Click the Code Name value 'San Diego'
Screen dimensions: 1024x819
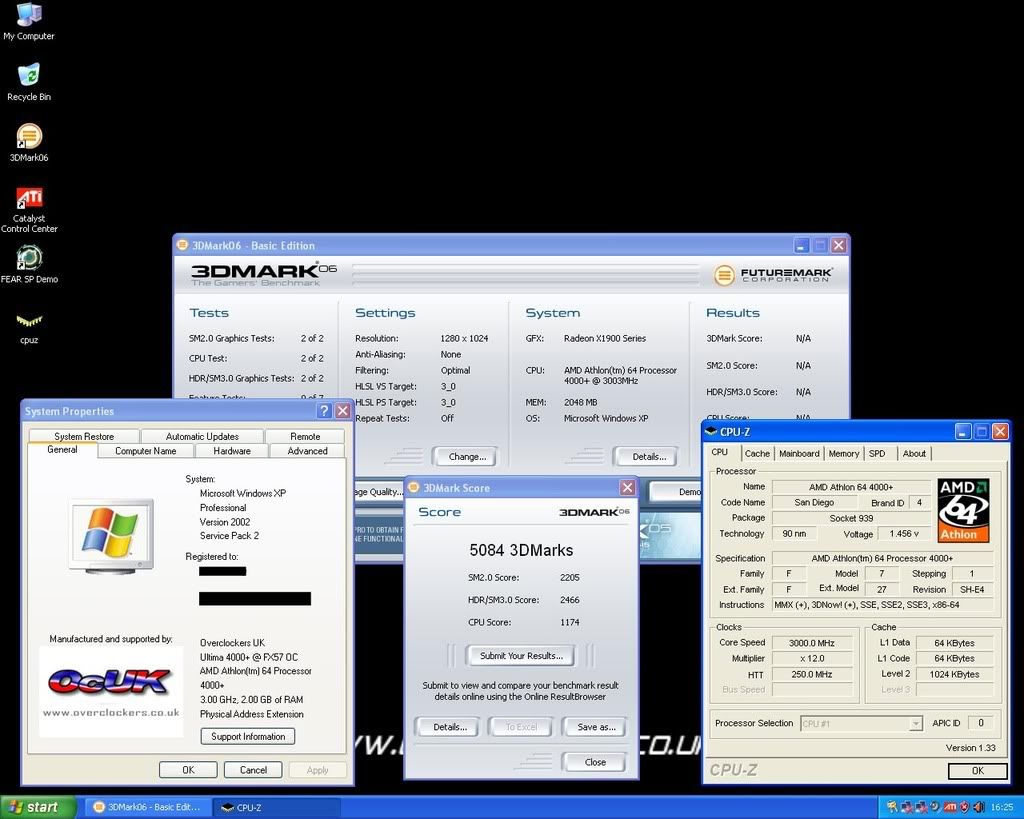[x=814, y=502]
